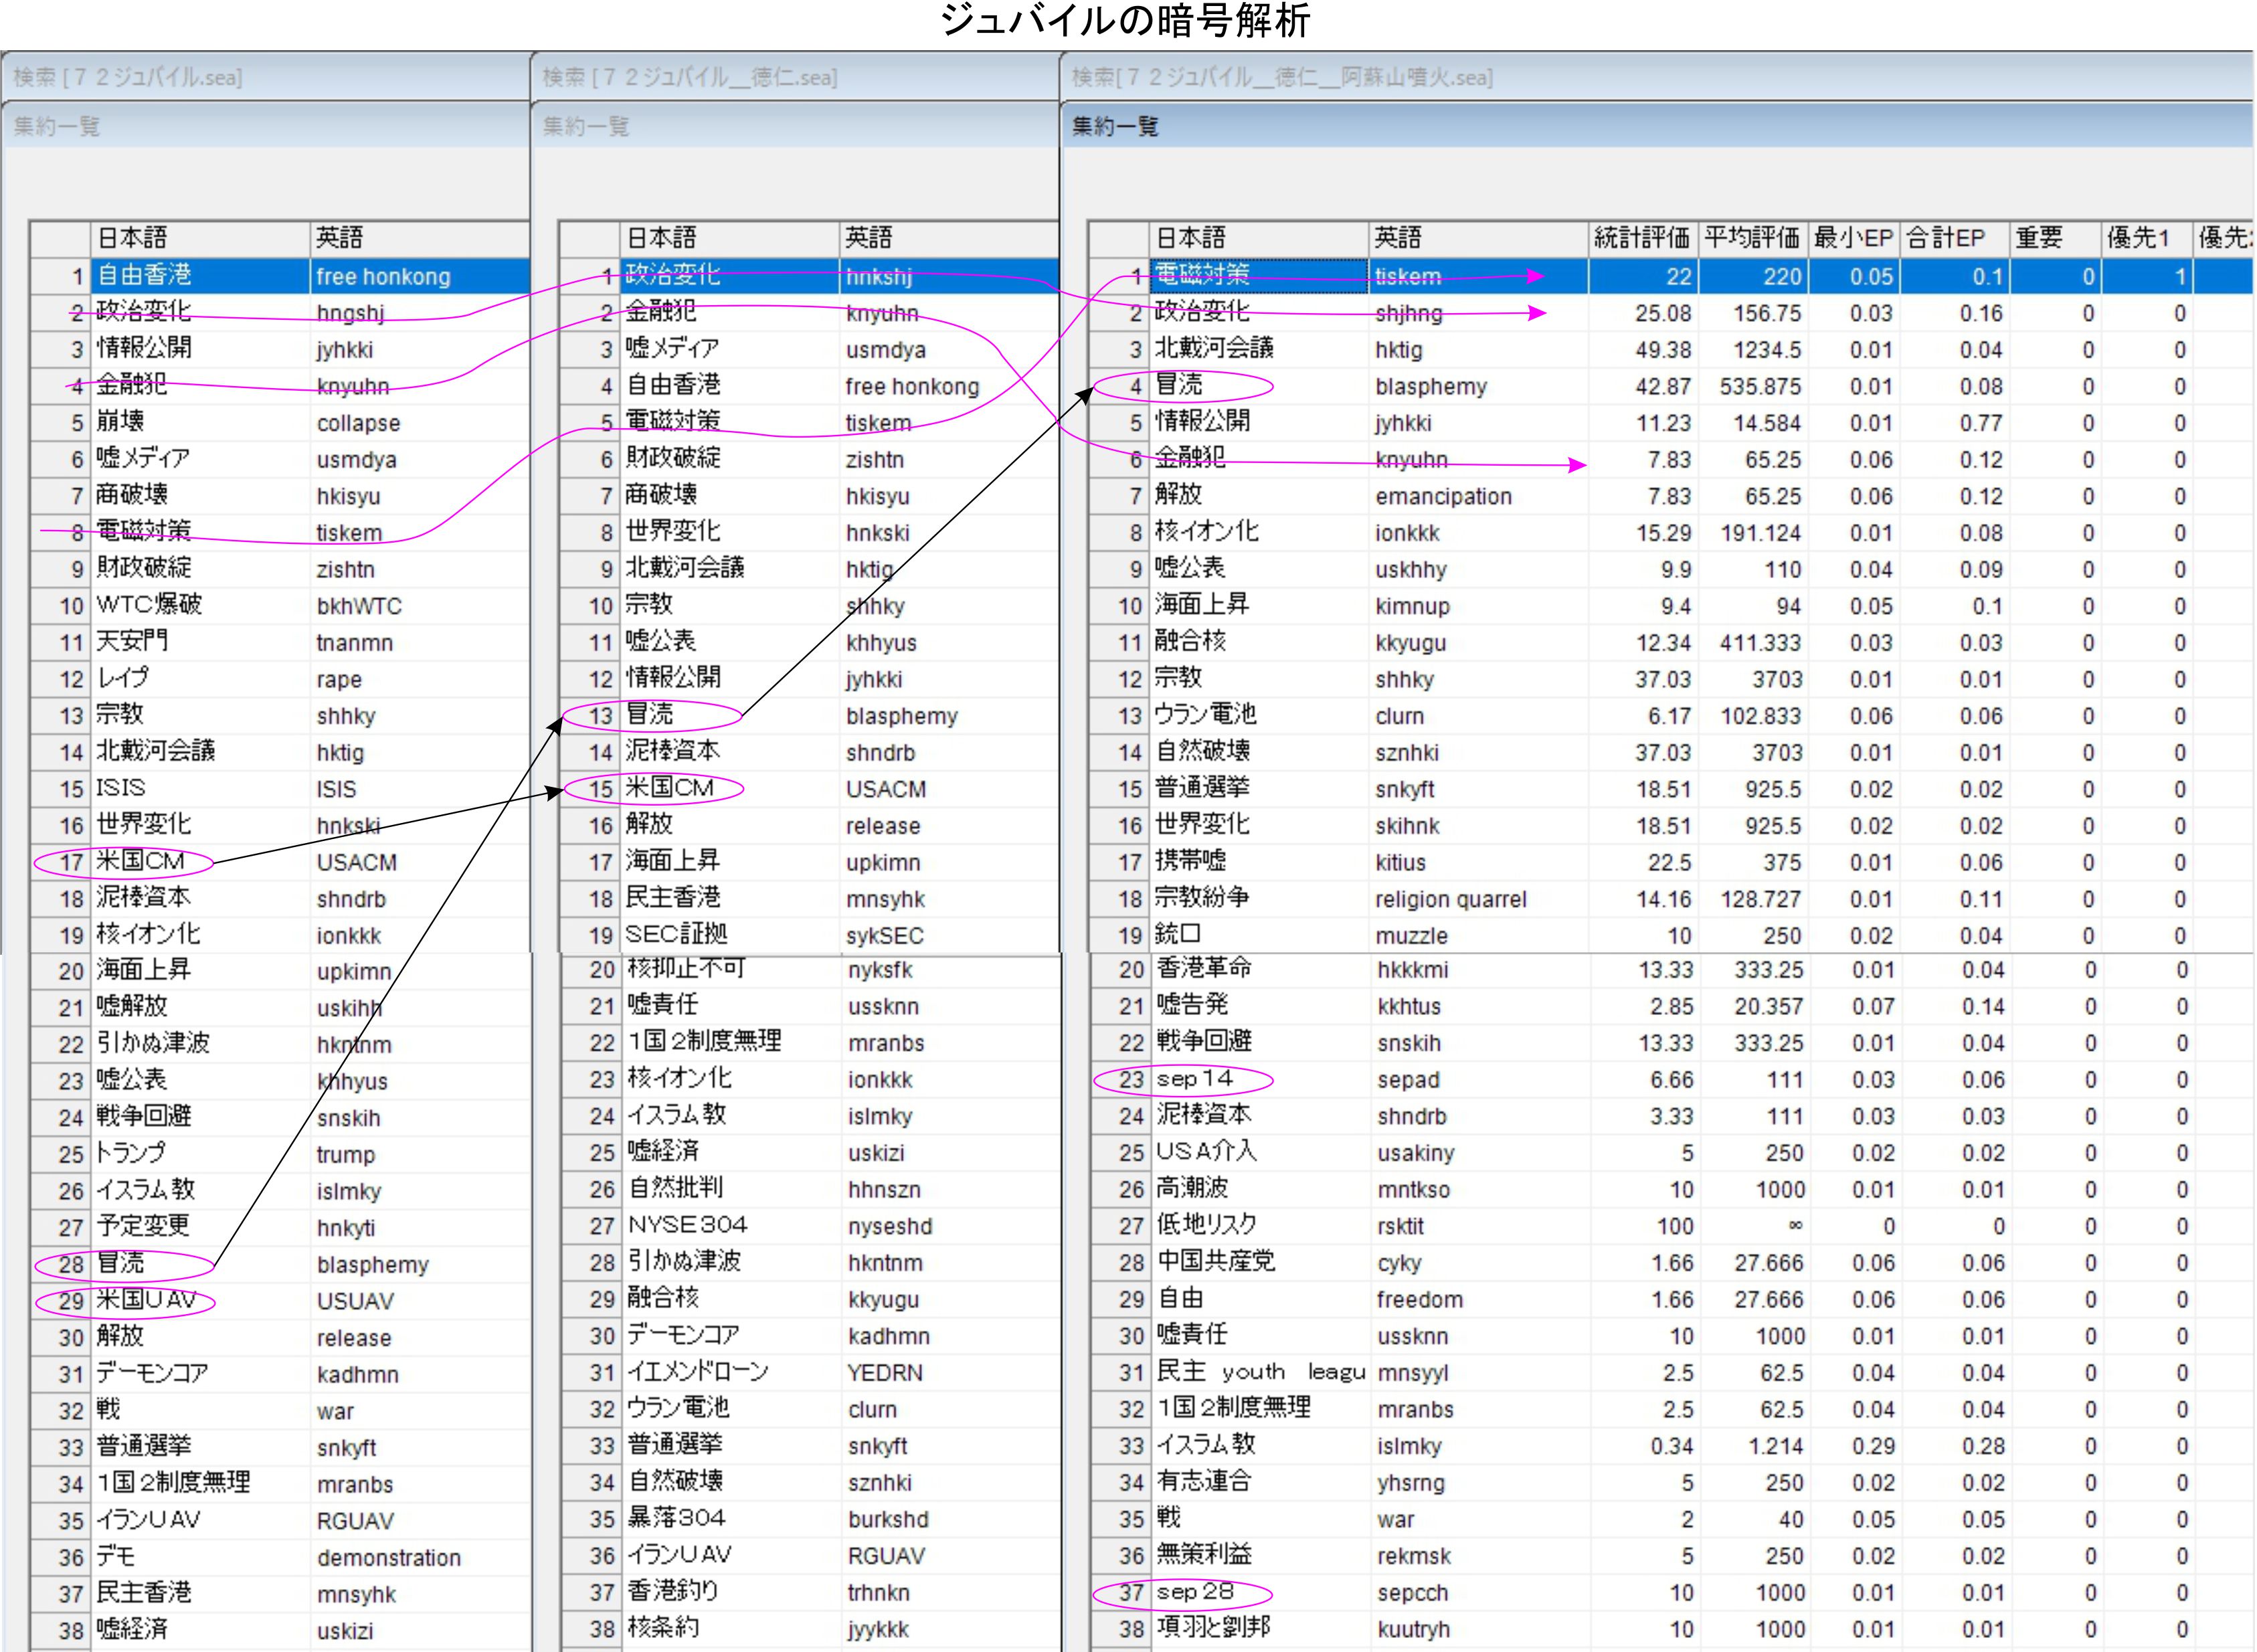Activate middle window title ジュバイル__徳仁.sea
The width and height of the screenshot is (2257, 1652).
[690, 77]
